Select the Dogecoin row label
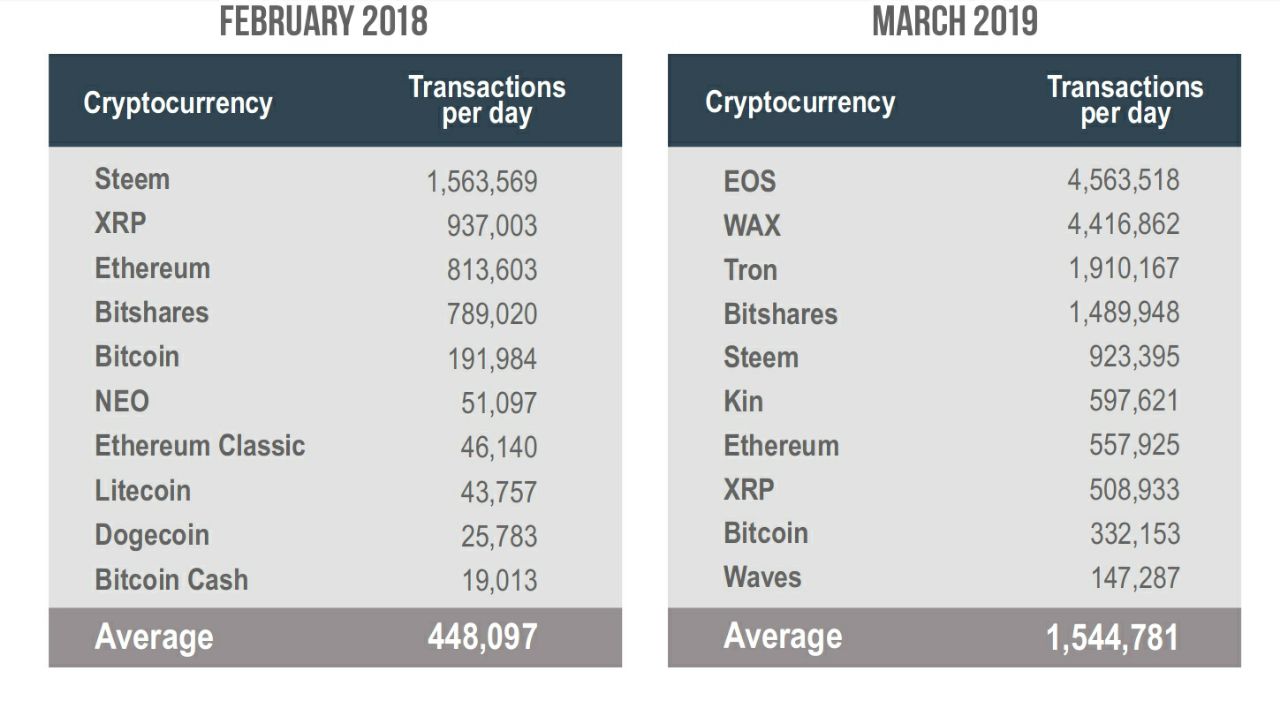1280x708 pixels. coord(152,535)
